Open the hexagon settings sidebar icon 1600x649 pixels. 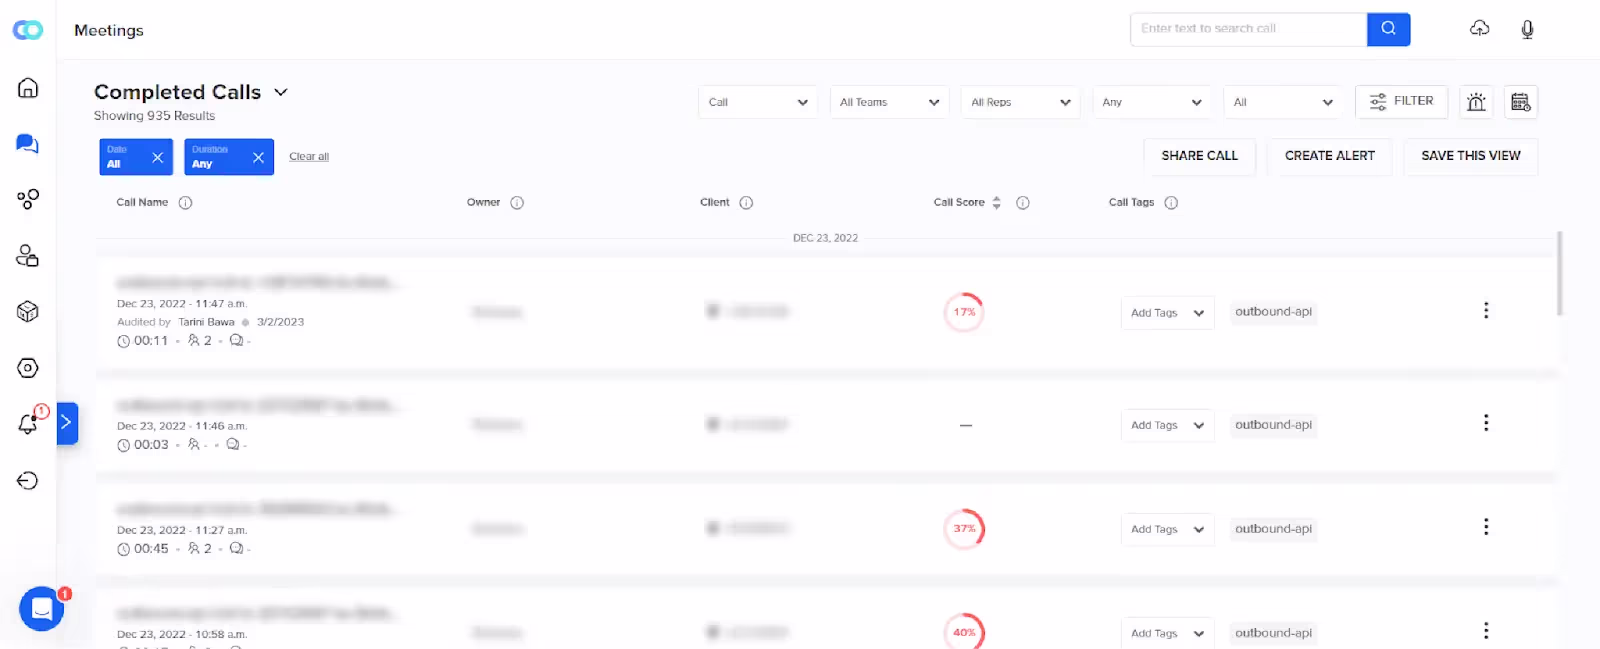click(x=28, y=368)
